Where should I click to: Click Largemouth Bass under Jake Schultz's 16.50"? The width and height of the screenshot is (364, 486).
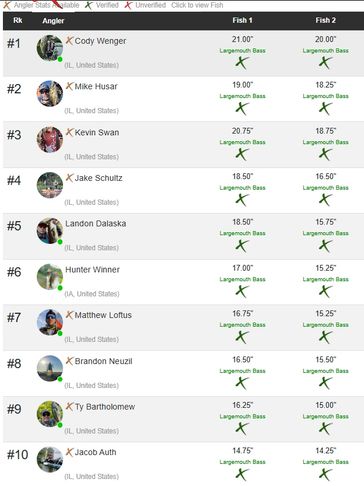coord(325,188)
